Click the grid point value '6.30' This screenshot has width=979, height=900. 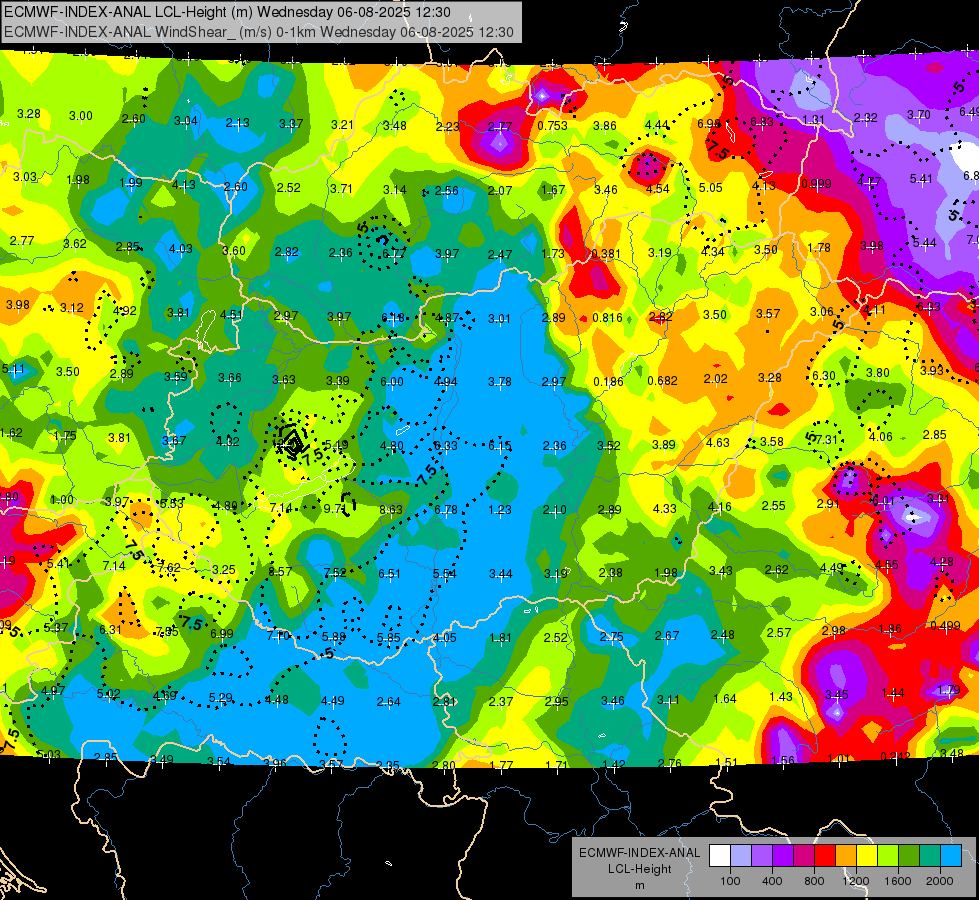tap(824, 376)
